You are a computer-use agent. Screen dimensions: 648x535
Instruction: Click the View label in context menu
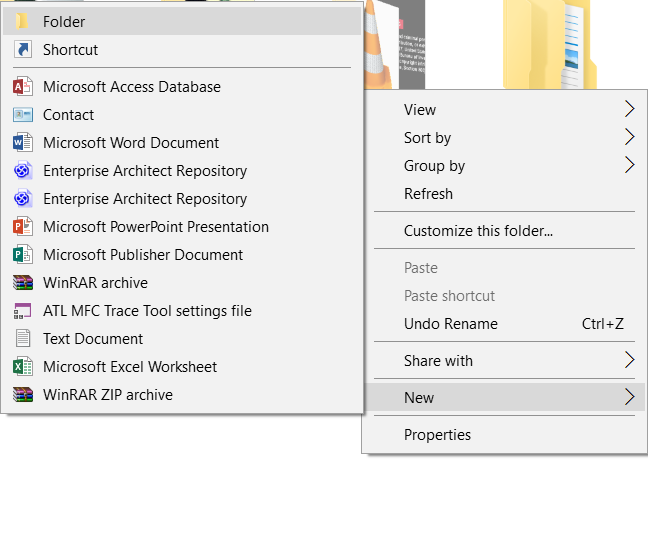pyautogui.click(x=420, y=109)
